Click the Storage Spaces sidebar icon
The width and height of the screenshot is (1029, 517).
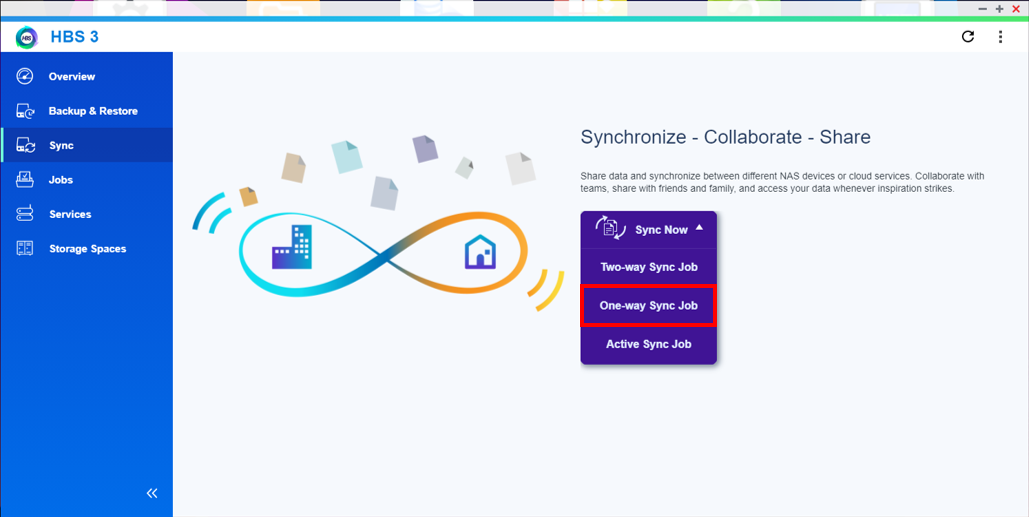(25, 249)
